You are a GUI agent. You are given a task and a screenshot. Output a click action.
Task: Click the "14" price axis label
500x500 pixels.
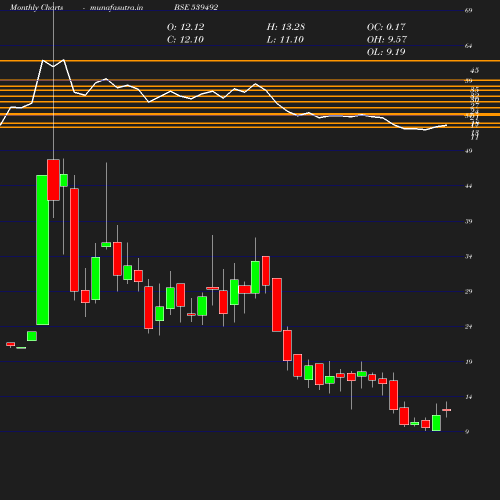pyautogui.click(x=468, y=397)
